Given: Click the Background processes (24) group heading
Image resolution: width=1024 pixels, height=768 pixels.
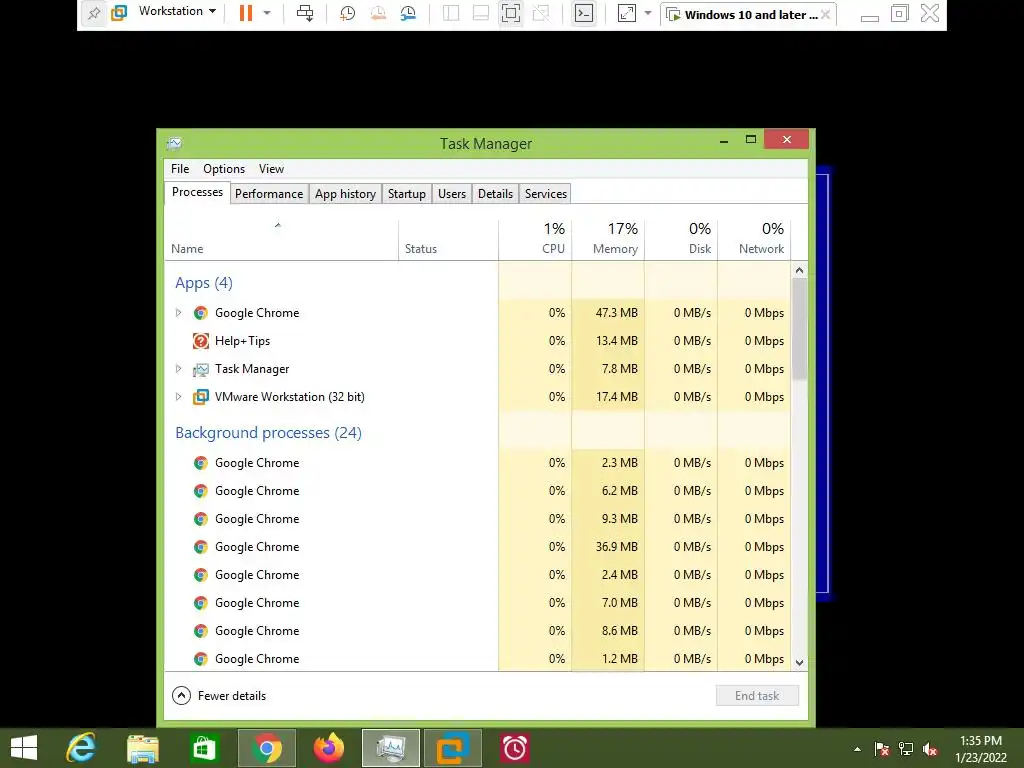Looking at the screenshot, I should (x=268, y=433).
